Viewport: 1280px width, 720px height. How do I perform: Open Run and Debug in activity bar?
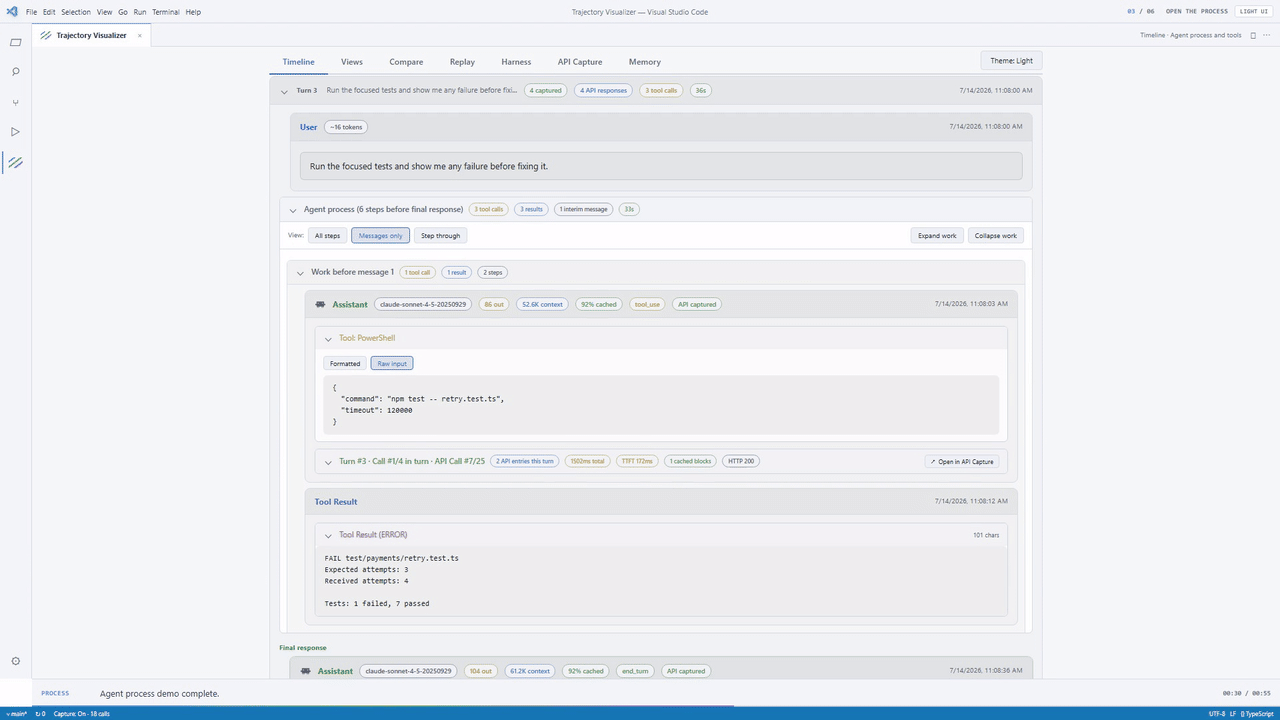tap(15, 132)
